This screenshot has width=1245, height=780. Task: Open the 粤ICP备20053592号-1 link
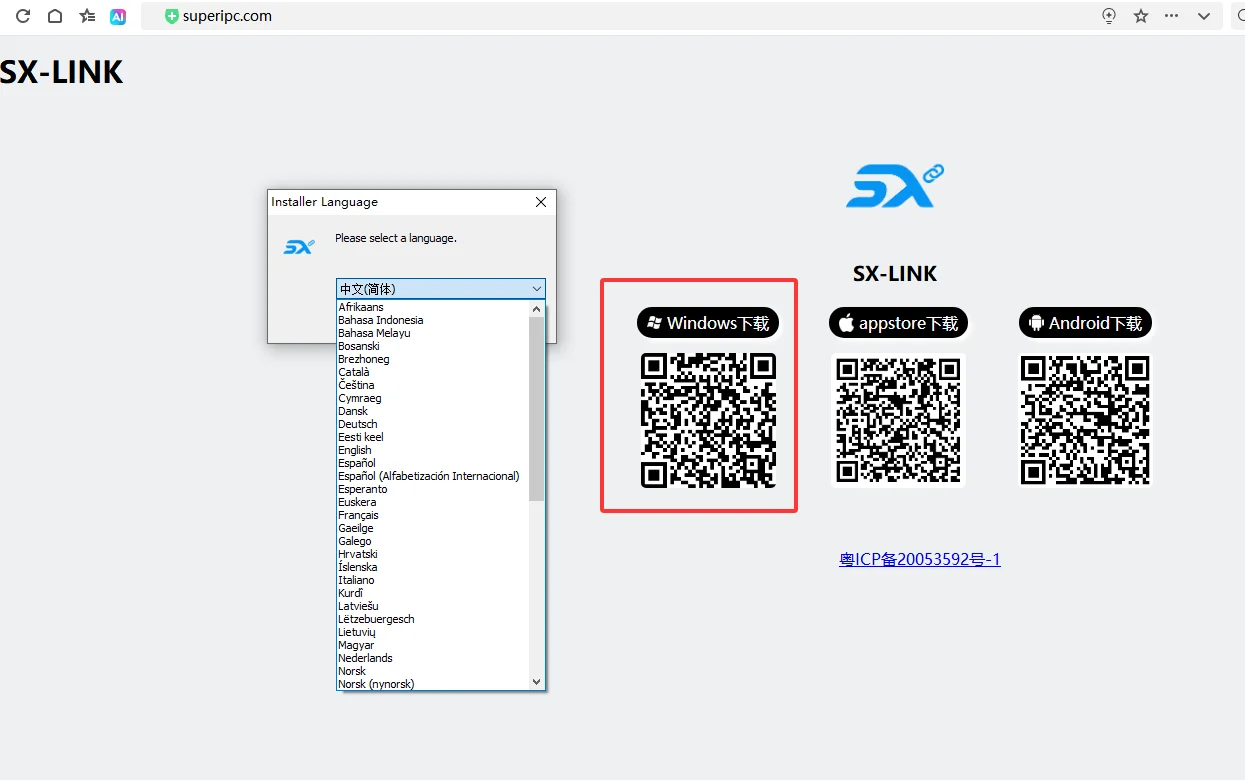(920, 559)
